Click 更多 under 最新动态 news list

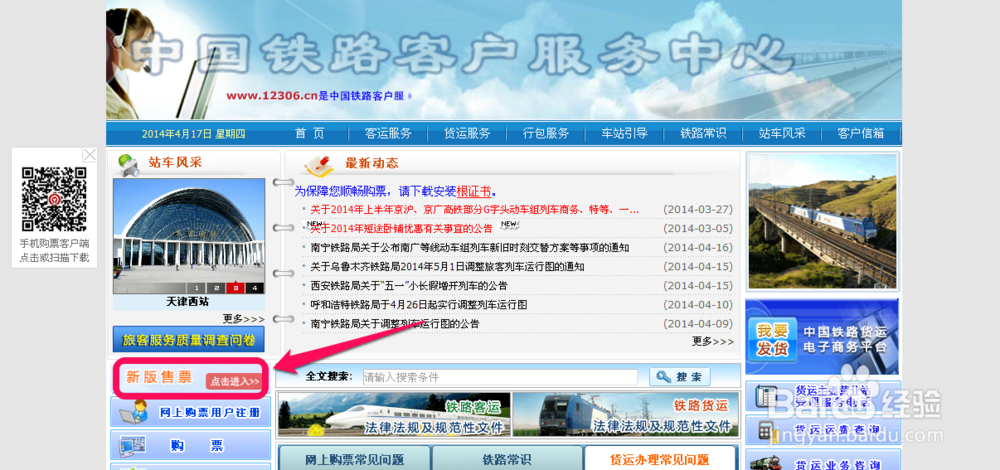(x=712, y=342)
